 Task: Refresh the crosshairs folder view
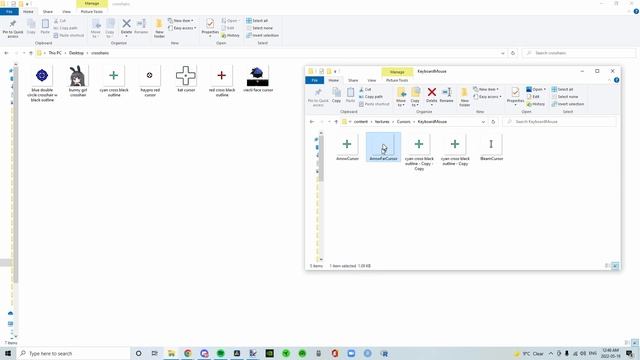click(x=513, y=53)
